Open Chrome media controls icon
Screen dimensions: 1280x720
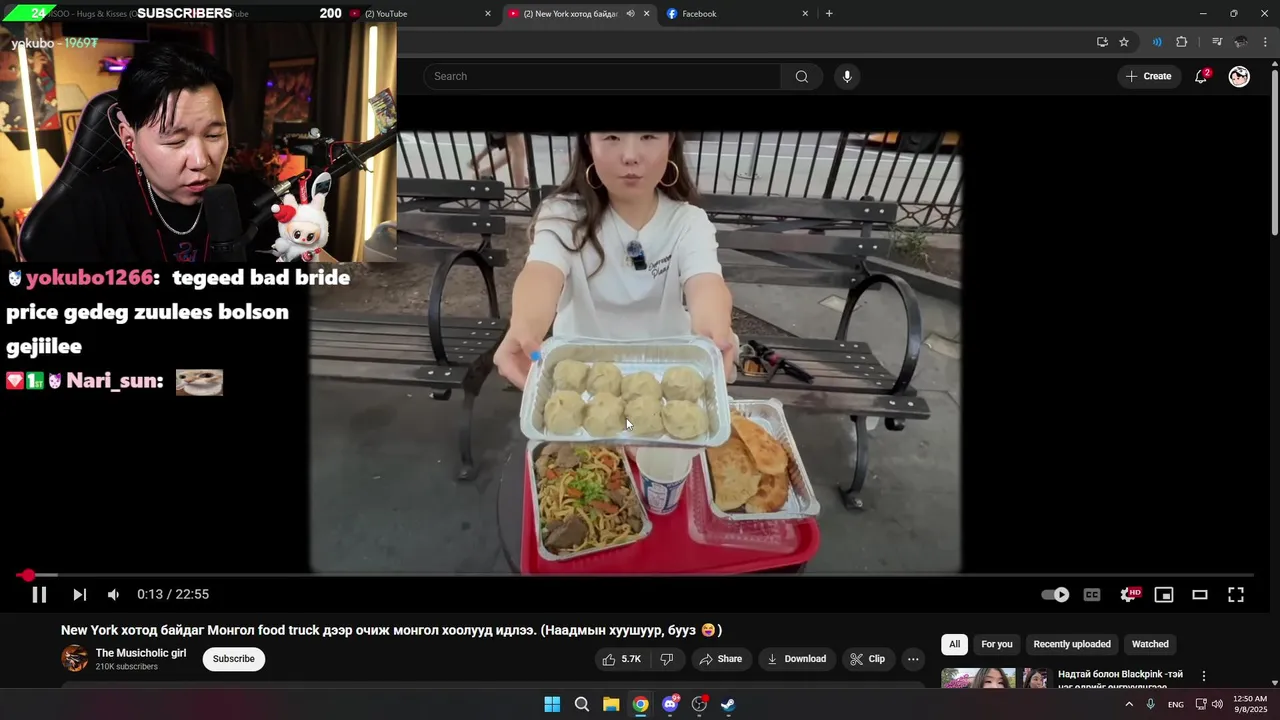(x=1217, y=42)
